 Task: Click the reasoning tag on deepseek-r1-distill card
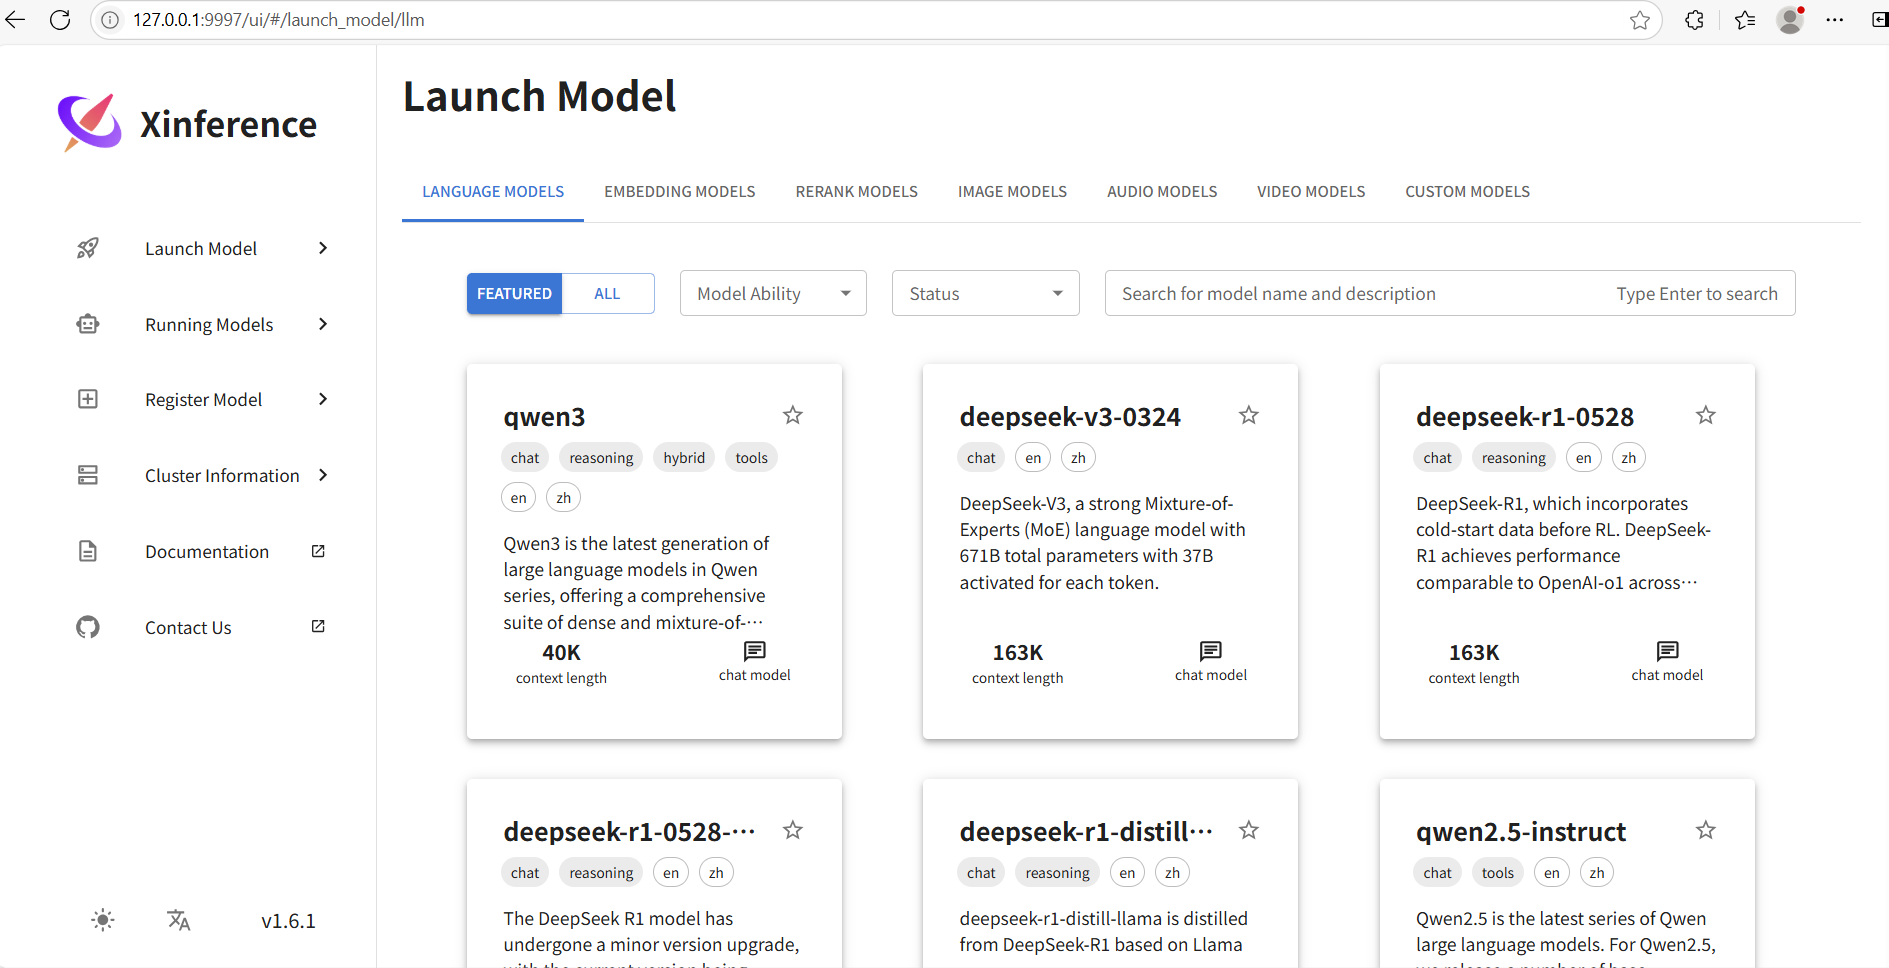tap(1057, 873)
